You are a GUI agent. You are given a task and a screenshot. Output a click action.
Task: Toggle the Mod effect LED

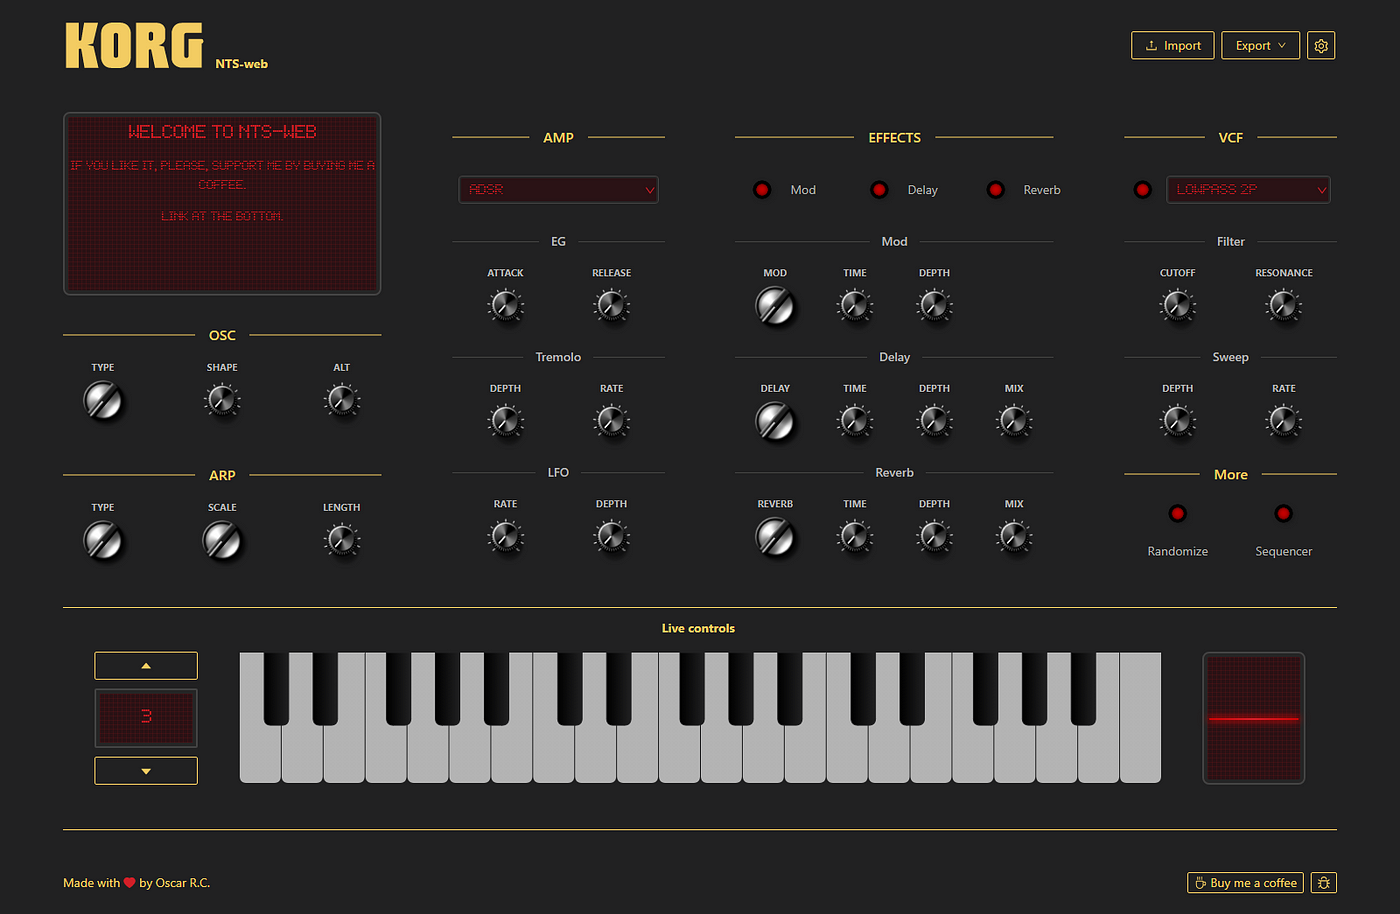click(762, 190)
